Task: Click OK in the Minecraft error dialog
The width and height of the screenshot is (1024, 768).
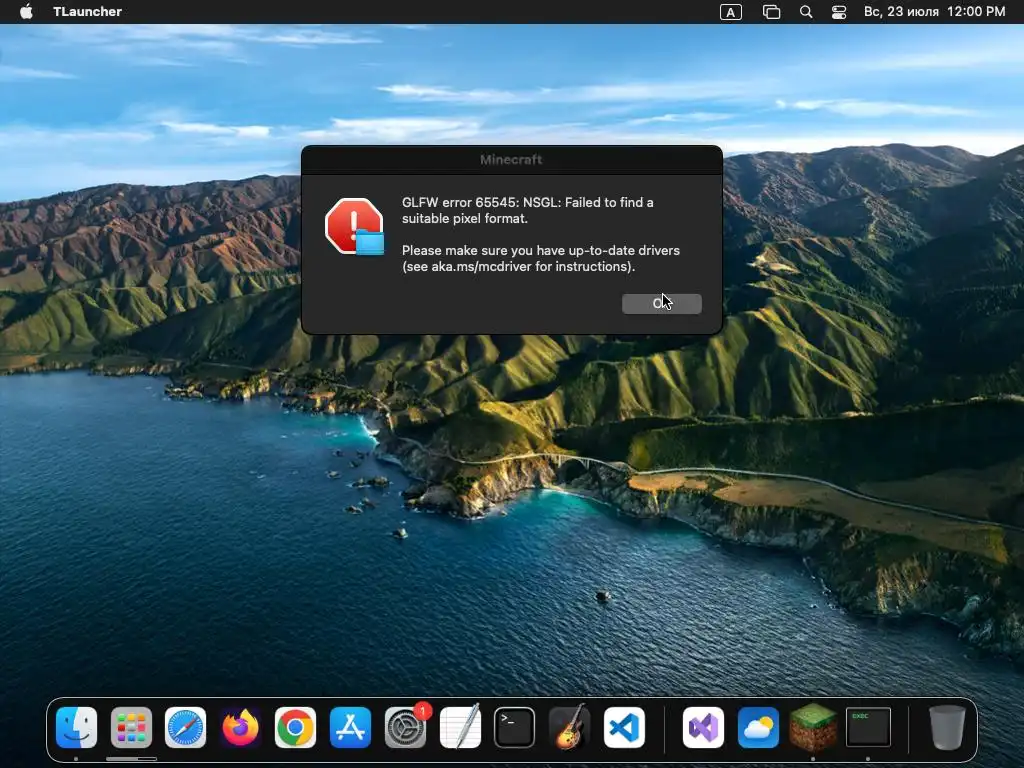Action: [x=662, y=304]
